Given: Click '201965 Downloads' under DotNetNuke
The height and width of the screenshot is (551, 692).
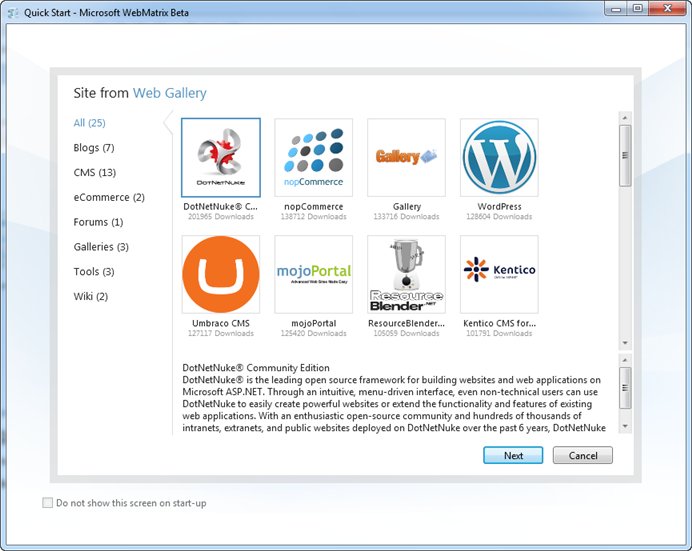Looking at the screenshot, I should [221, 217].
